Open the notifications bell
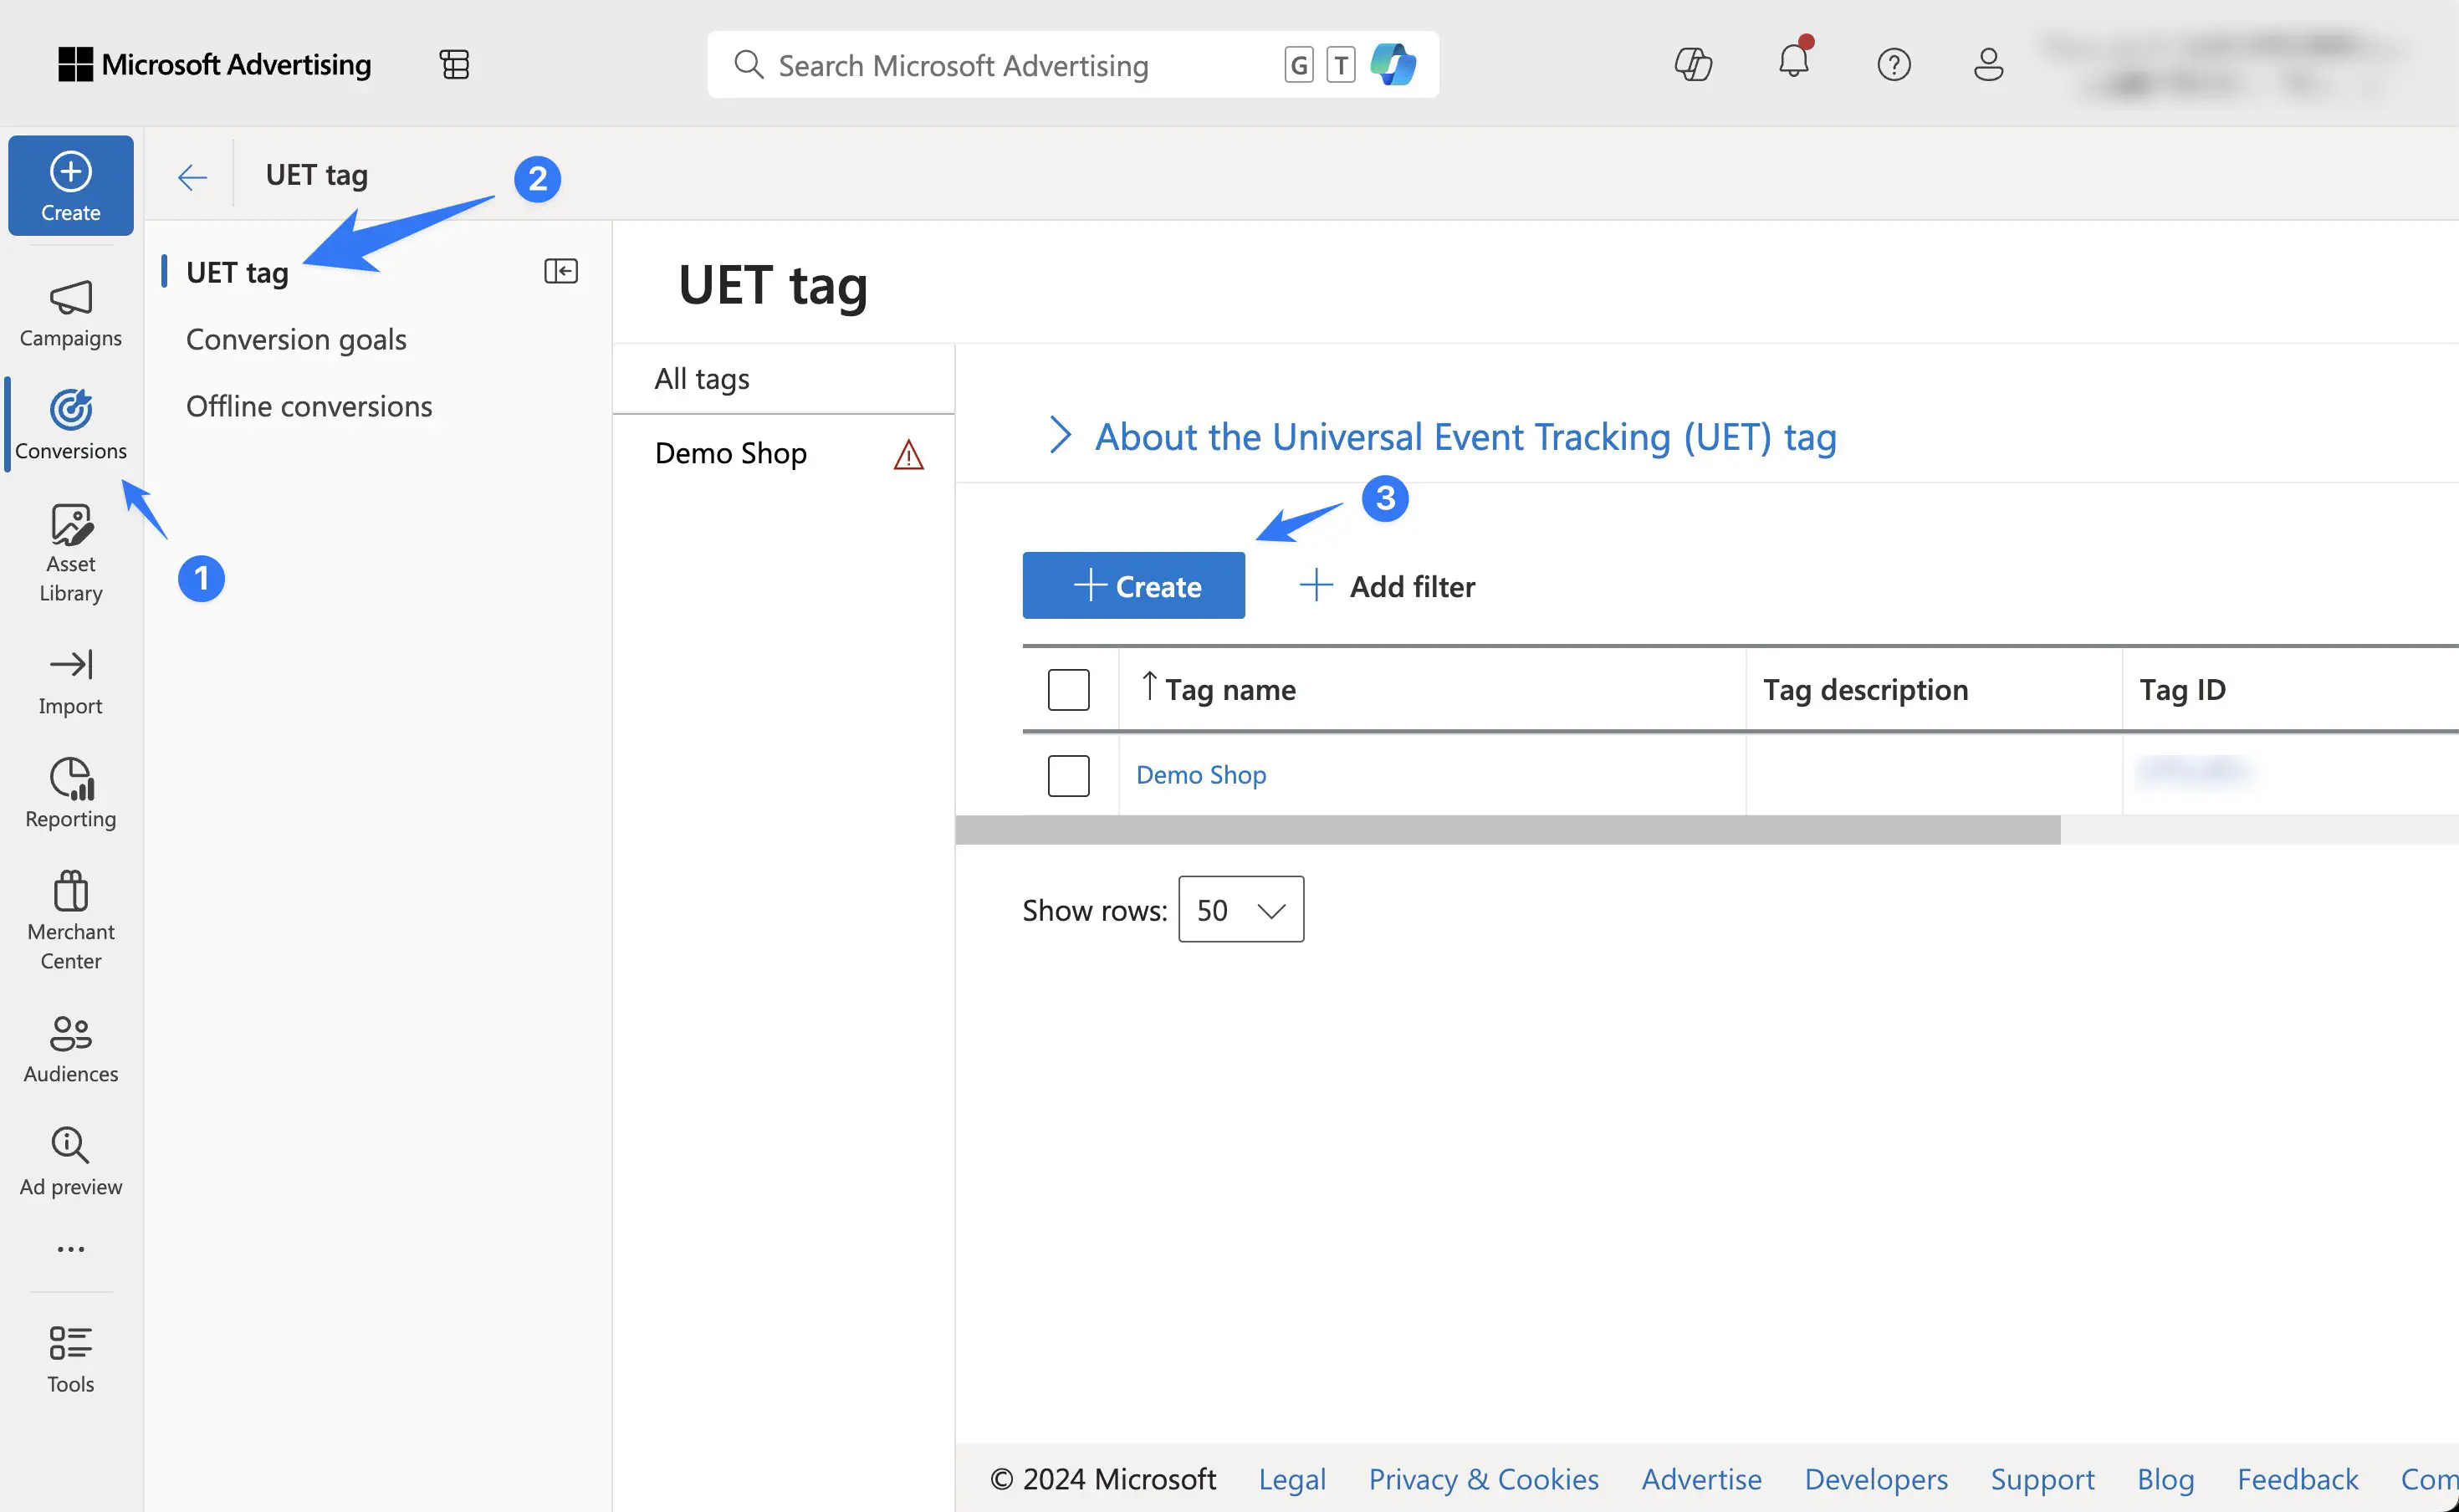 pos(1794,61)
